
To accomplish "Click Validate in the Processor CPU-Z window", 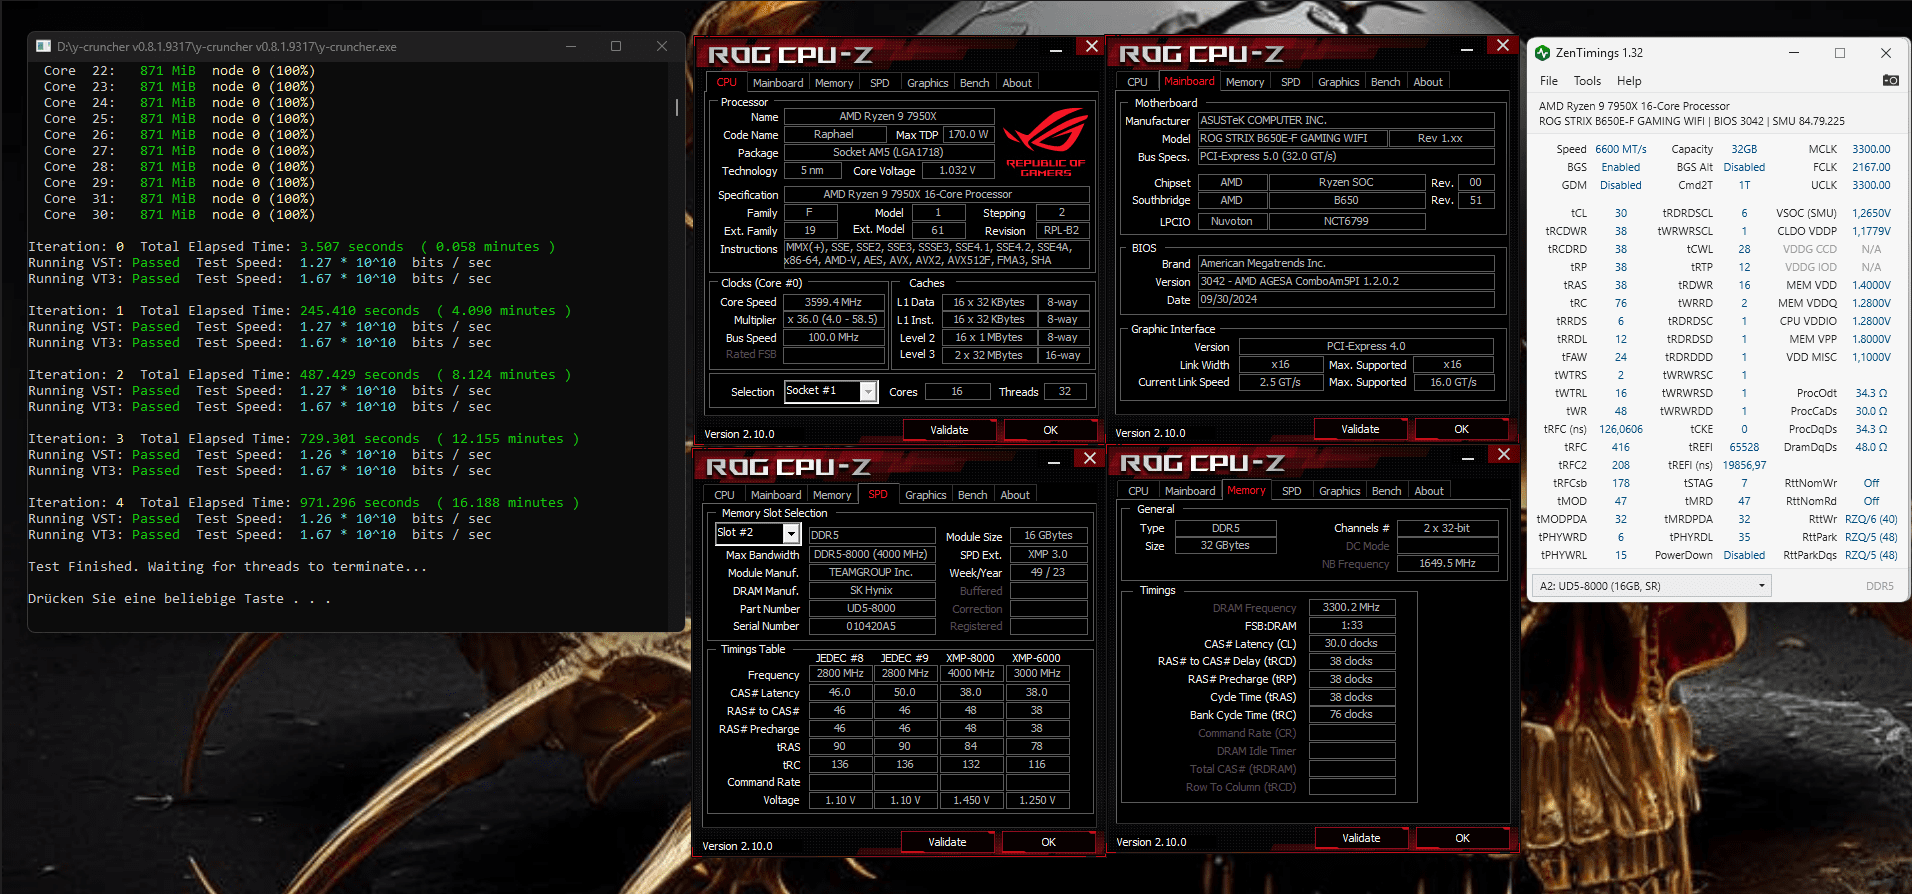I will pos(949,430).
